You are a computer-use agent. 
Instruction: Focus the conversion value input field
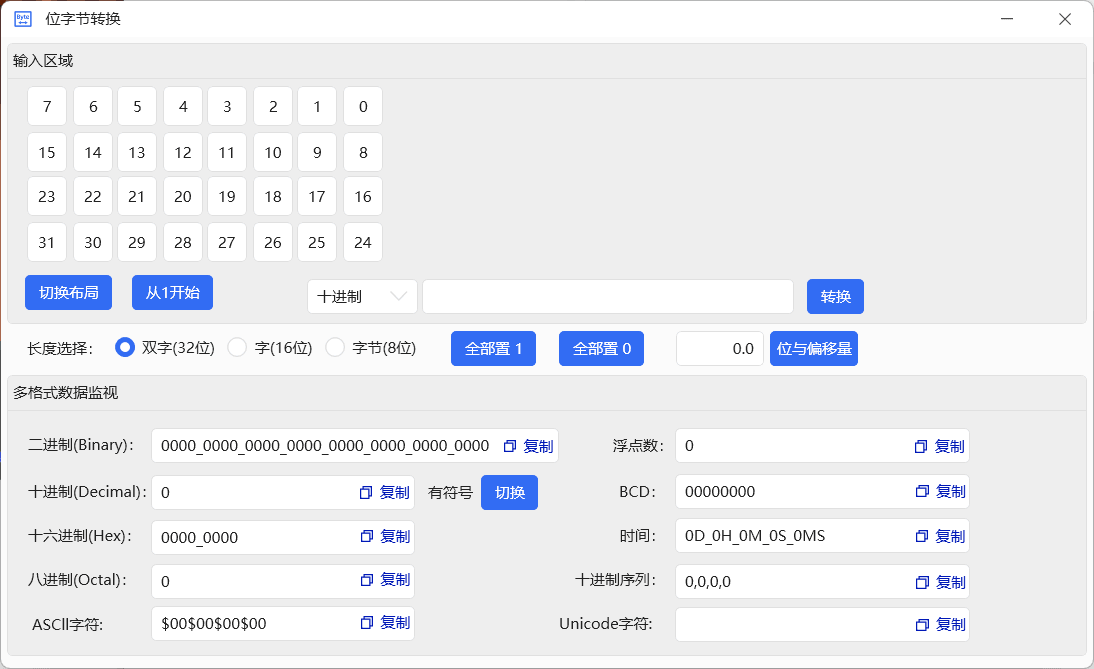(x=608, y=296)
